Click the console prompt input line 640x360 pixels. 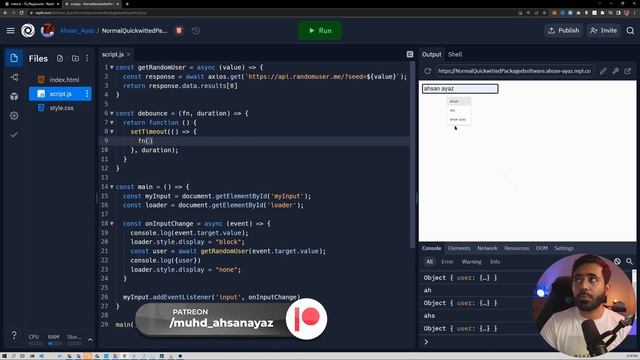[x=478, y=342]
